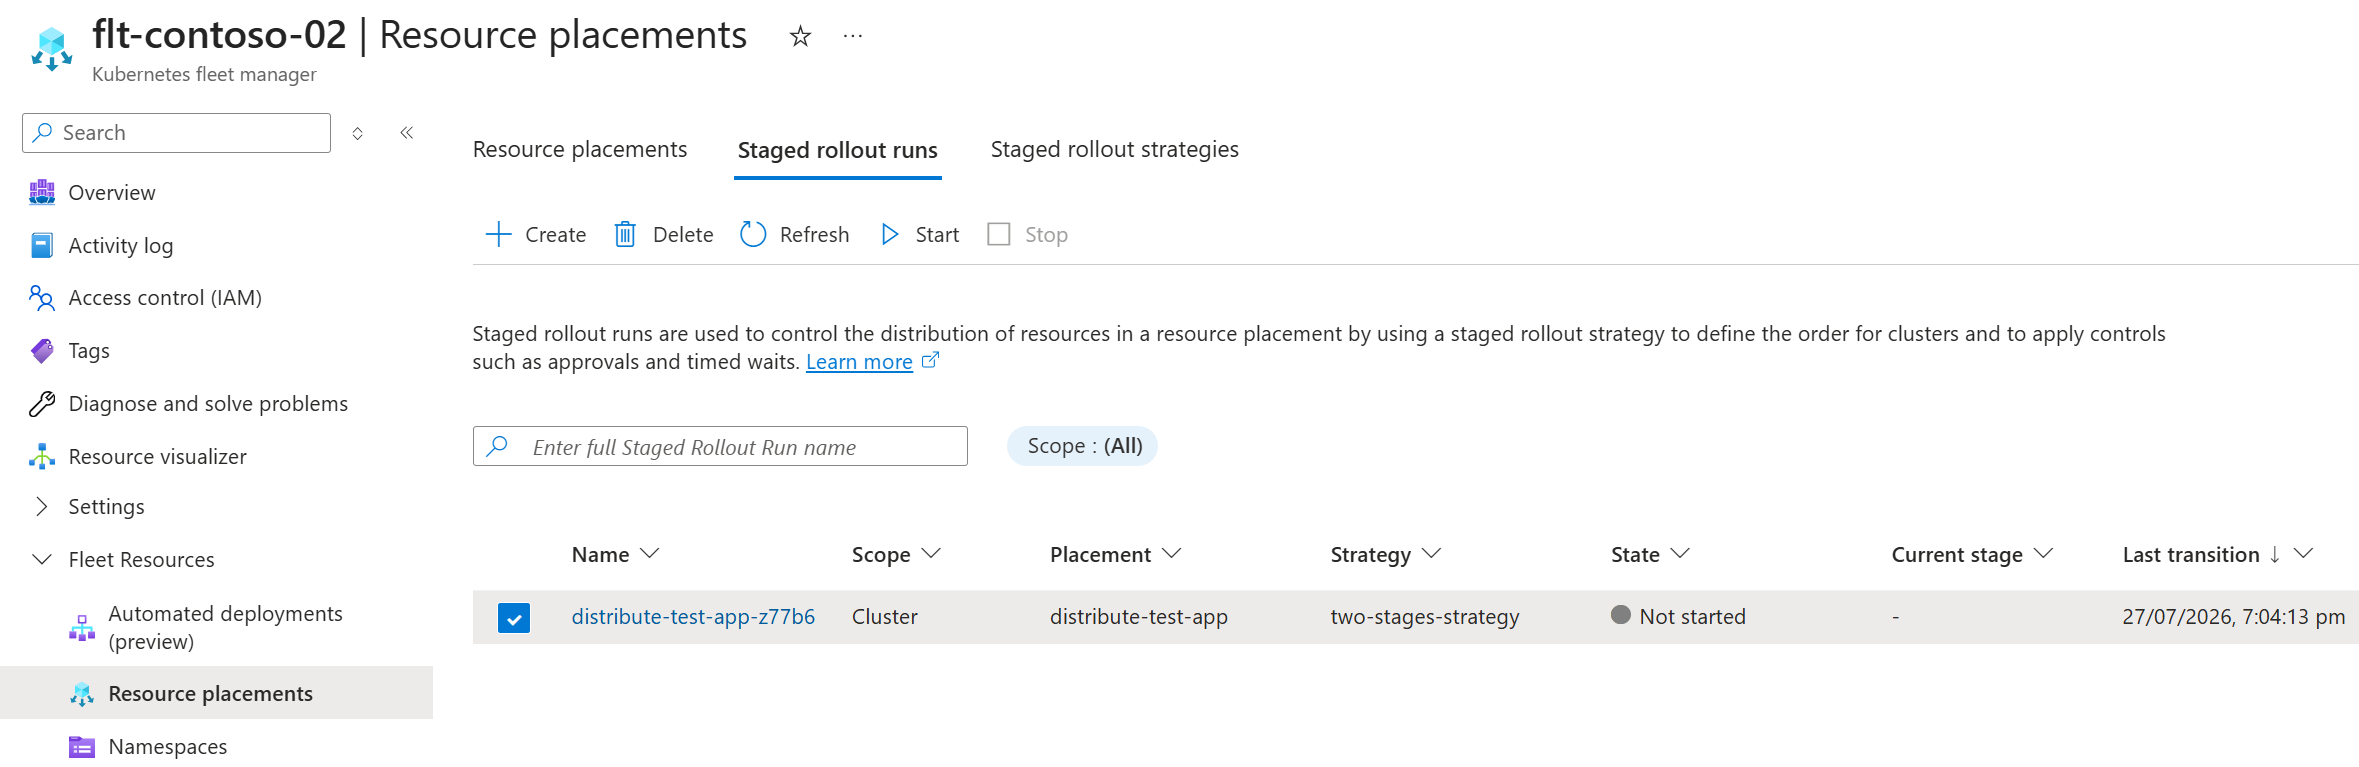Open the Learn more link

tap(859, 362)
